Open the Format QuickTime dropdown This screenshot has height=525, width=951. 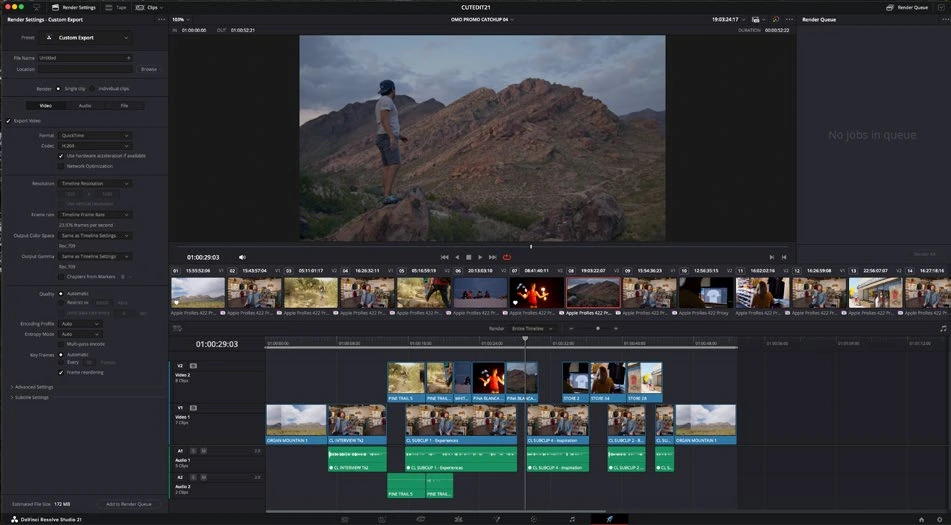coord(95,136)
